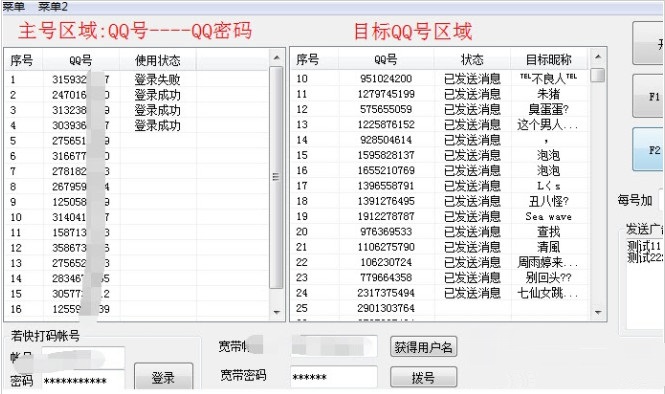Click the 登录 button
The image size is (665, 394).
click(163, 377)
